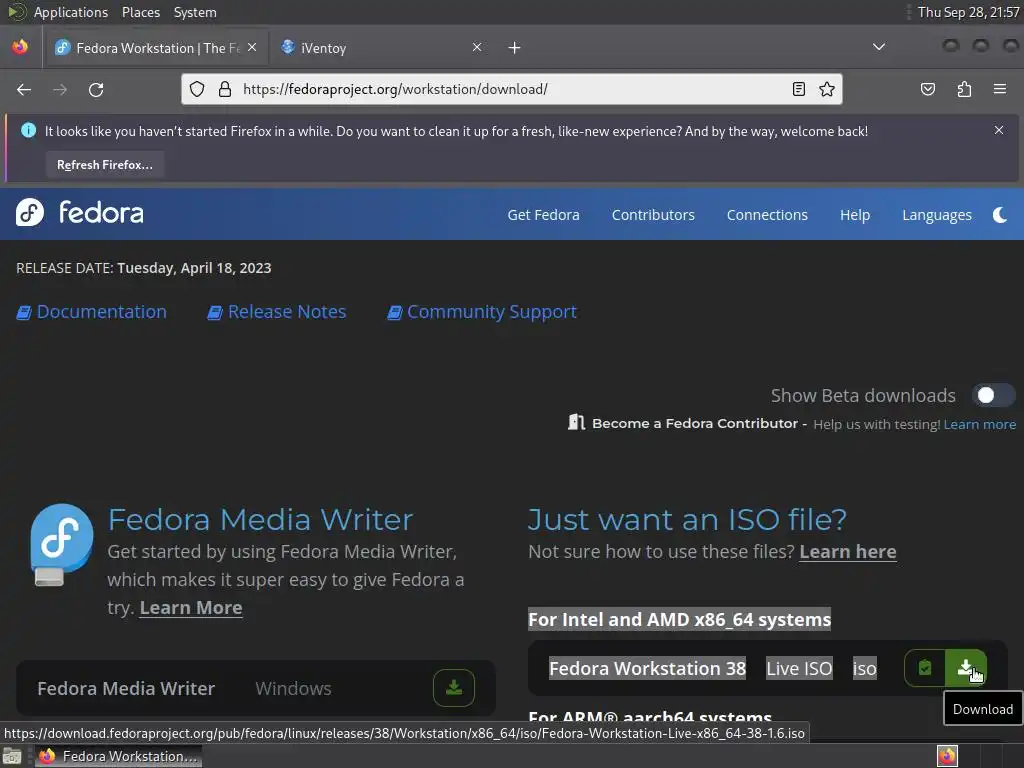
Task: Open the Connections menu
Action: (767, 215)
